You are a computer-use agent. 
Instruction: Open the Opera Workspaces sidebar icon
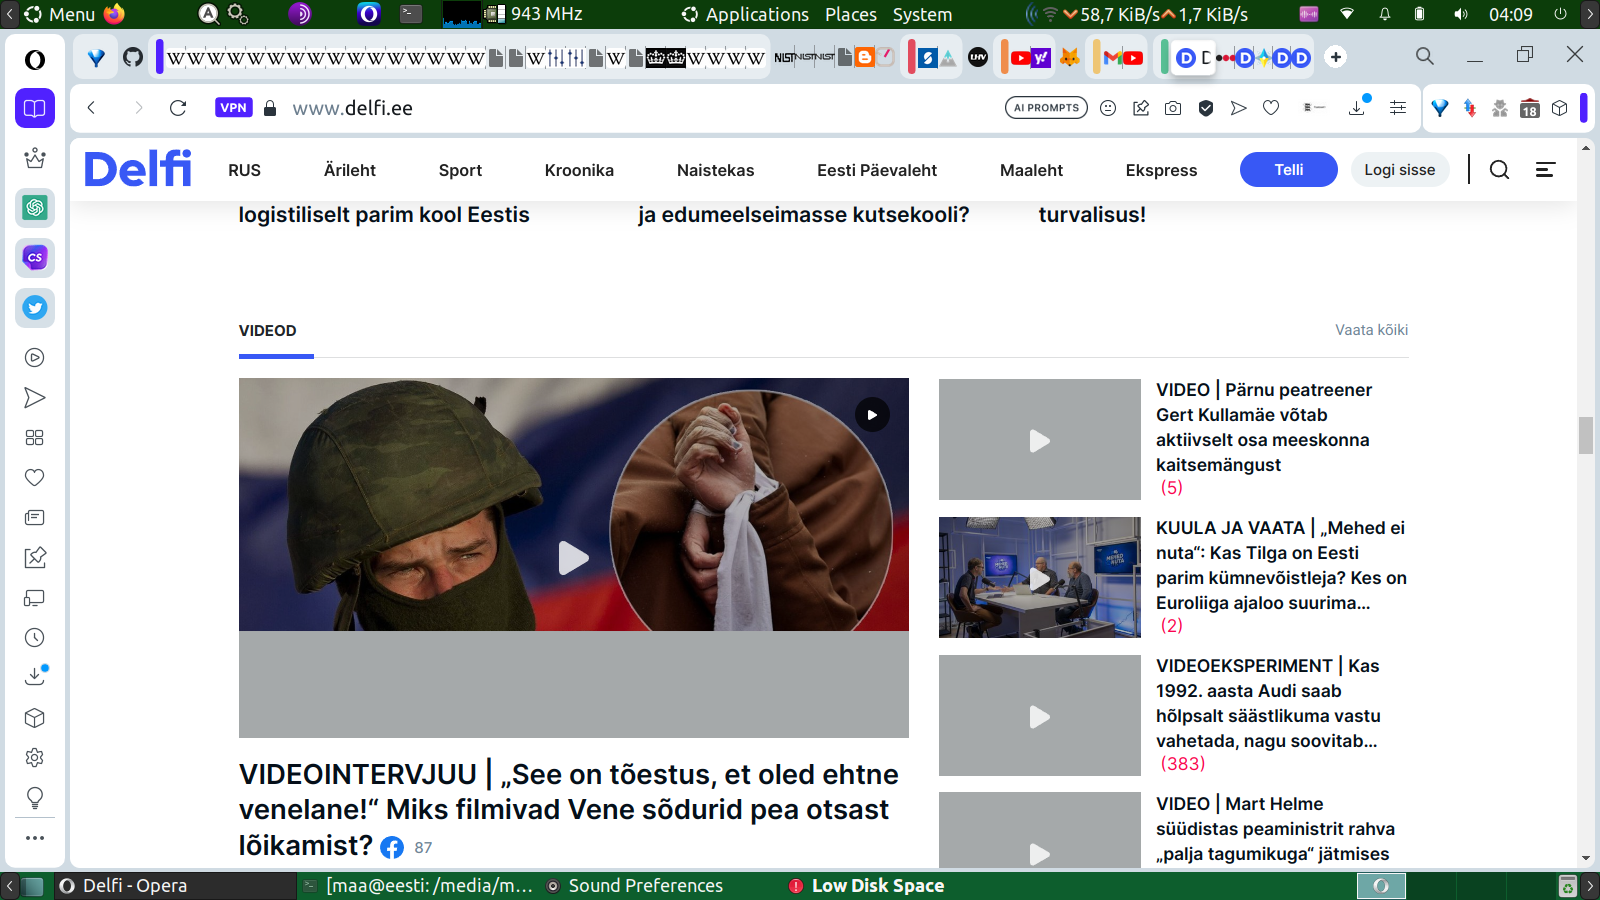coord(35,108)
